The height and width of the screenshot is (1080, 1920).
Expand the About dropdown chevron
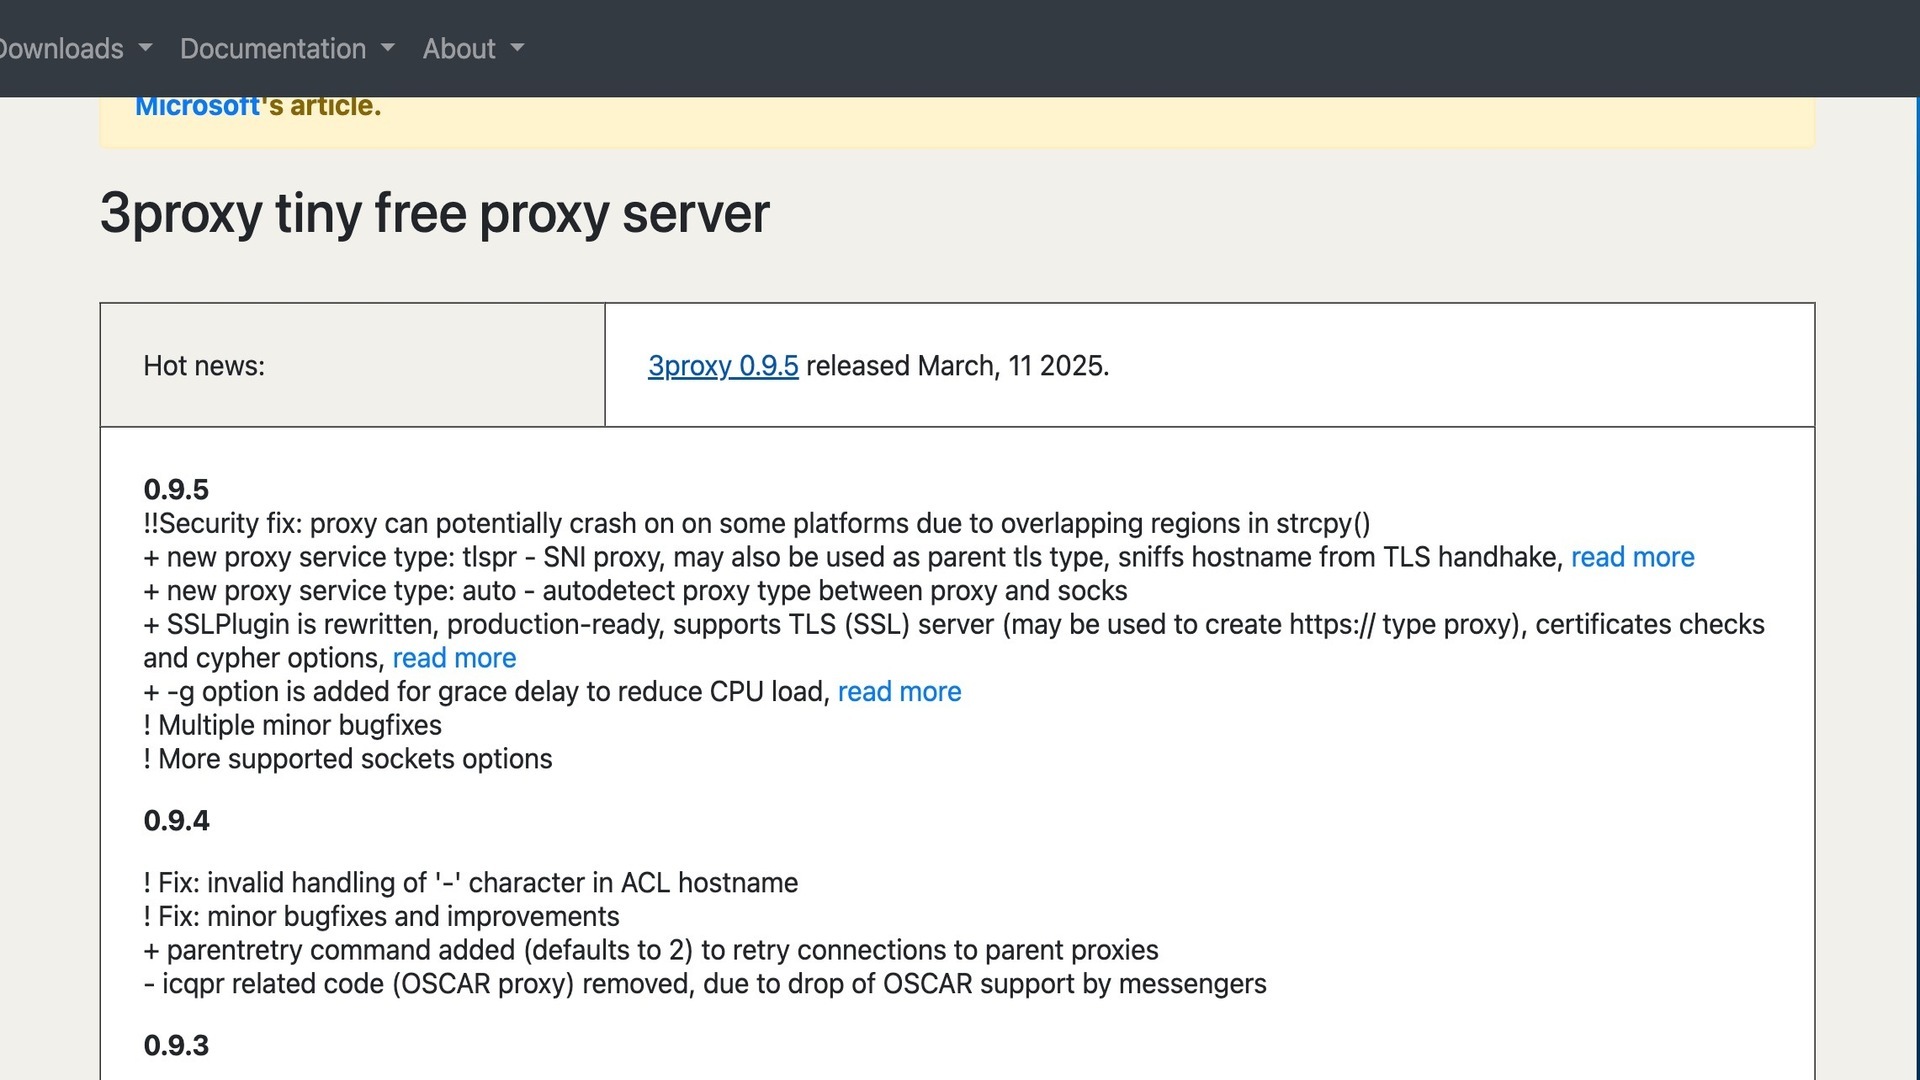tap(517, 48)
